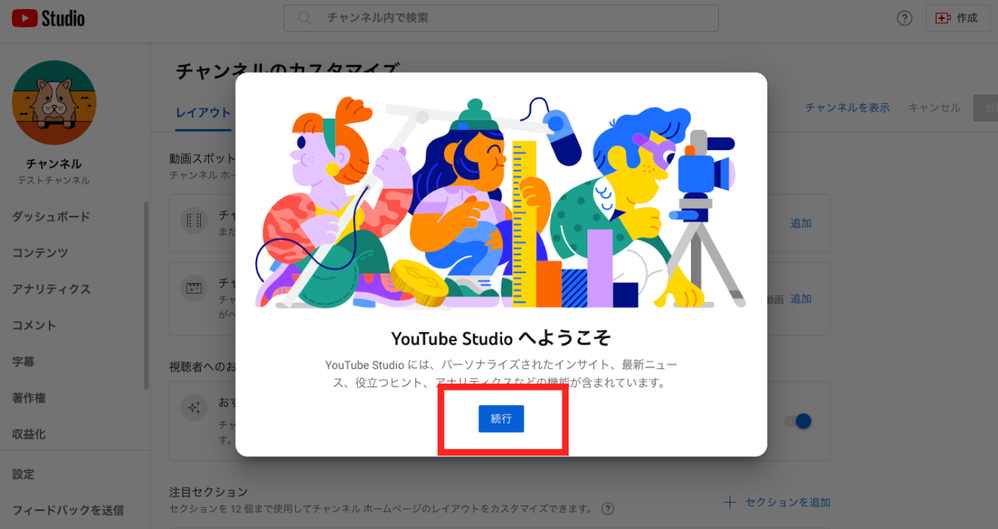Click the 注目セクション heading text
The width and height of the screenshot is (998, 529).
point(208,492)
